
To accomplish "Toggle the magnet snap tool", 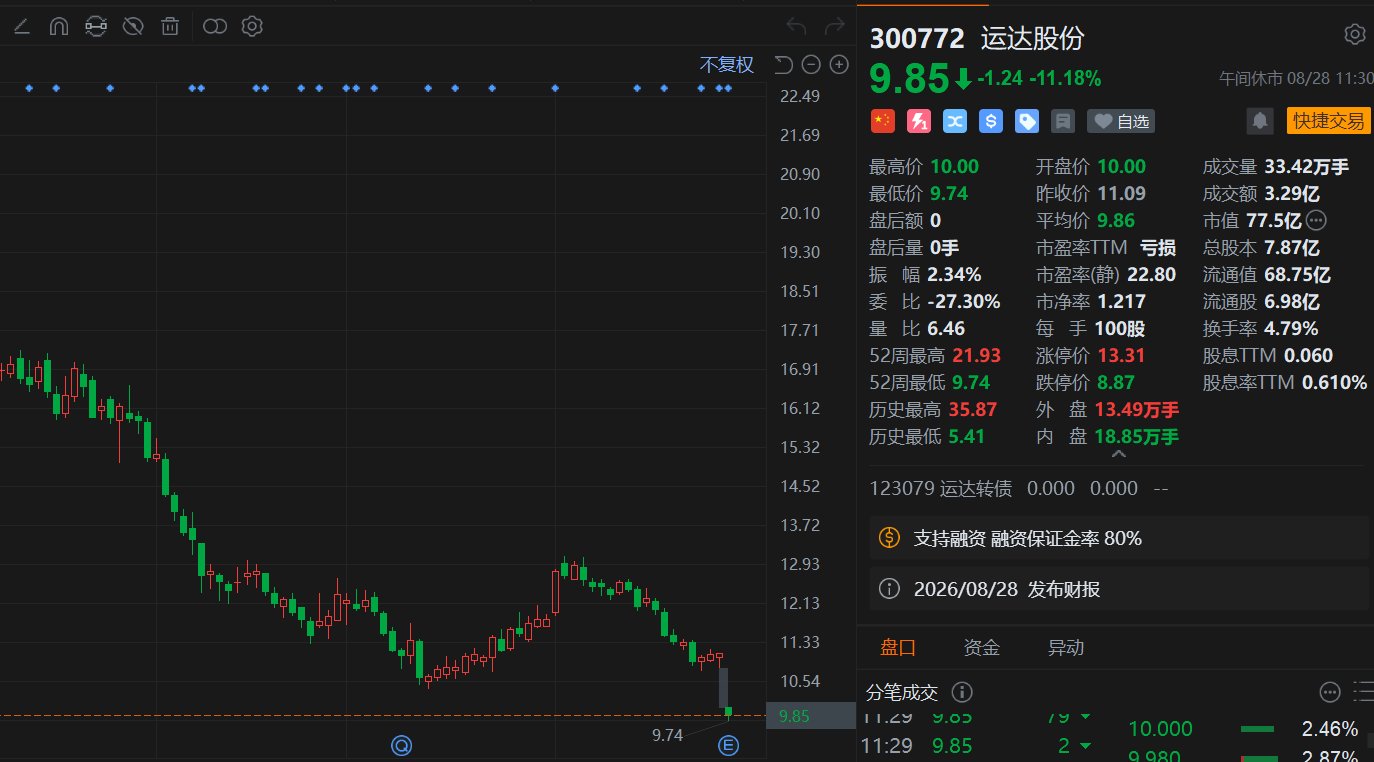I will pos(58,26).
